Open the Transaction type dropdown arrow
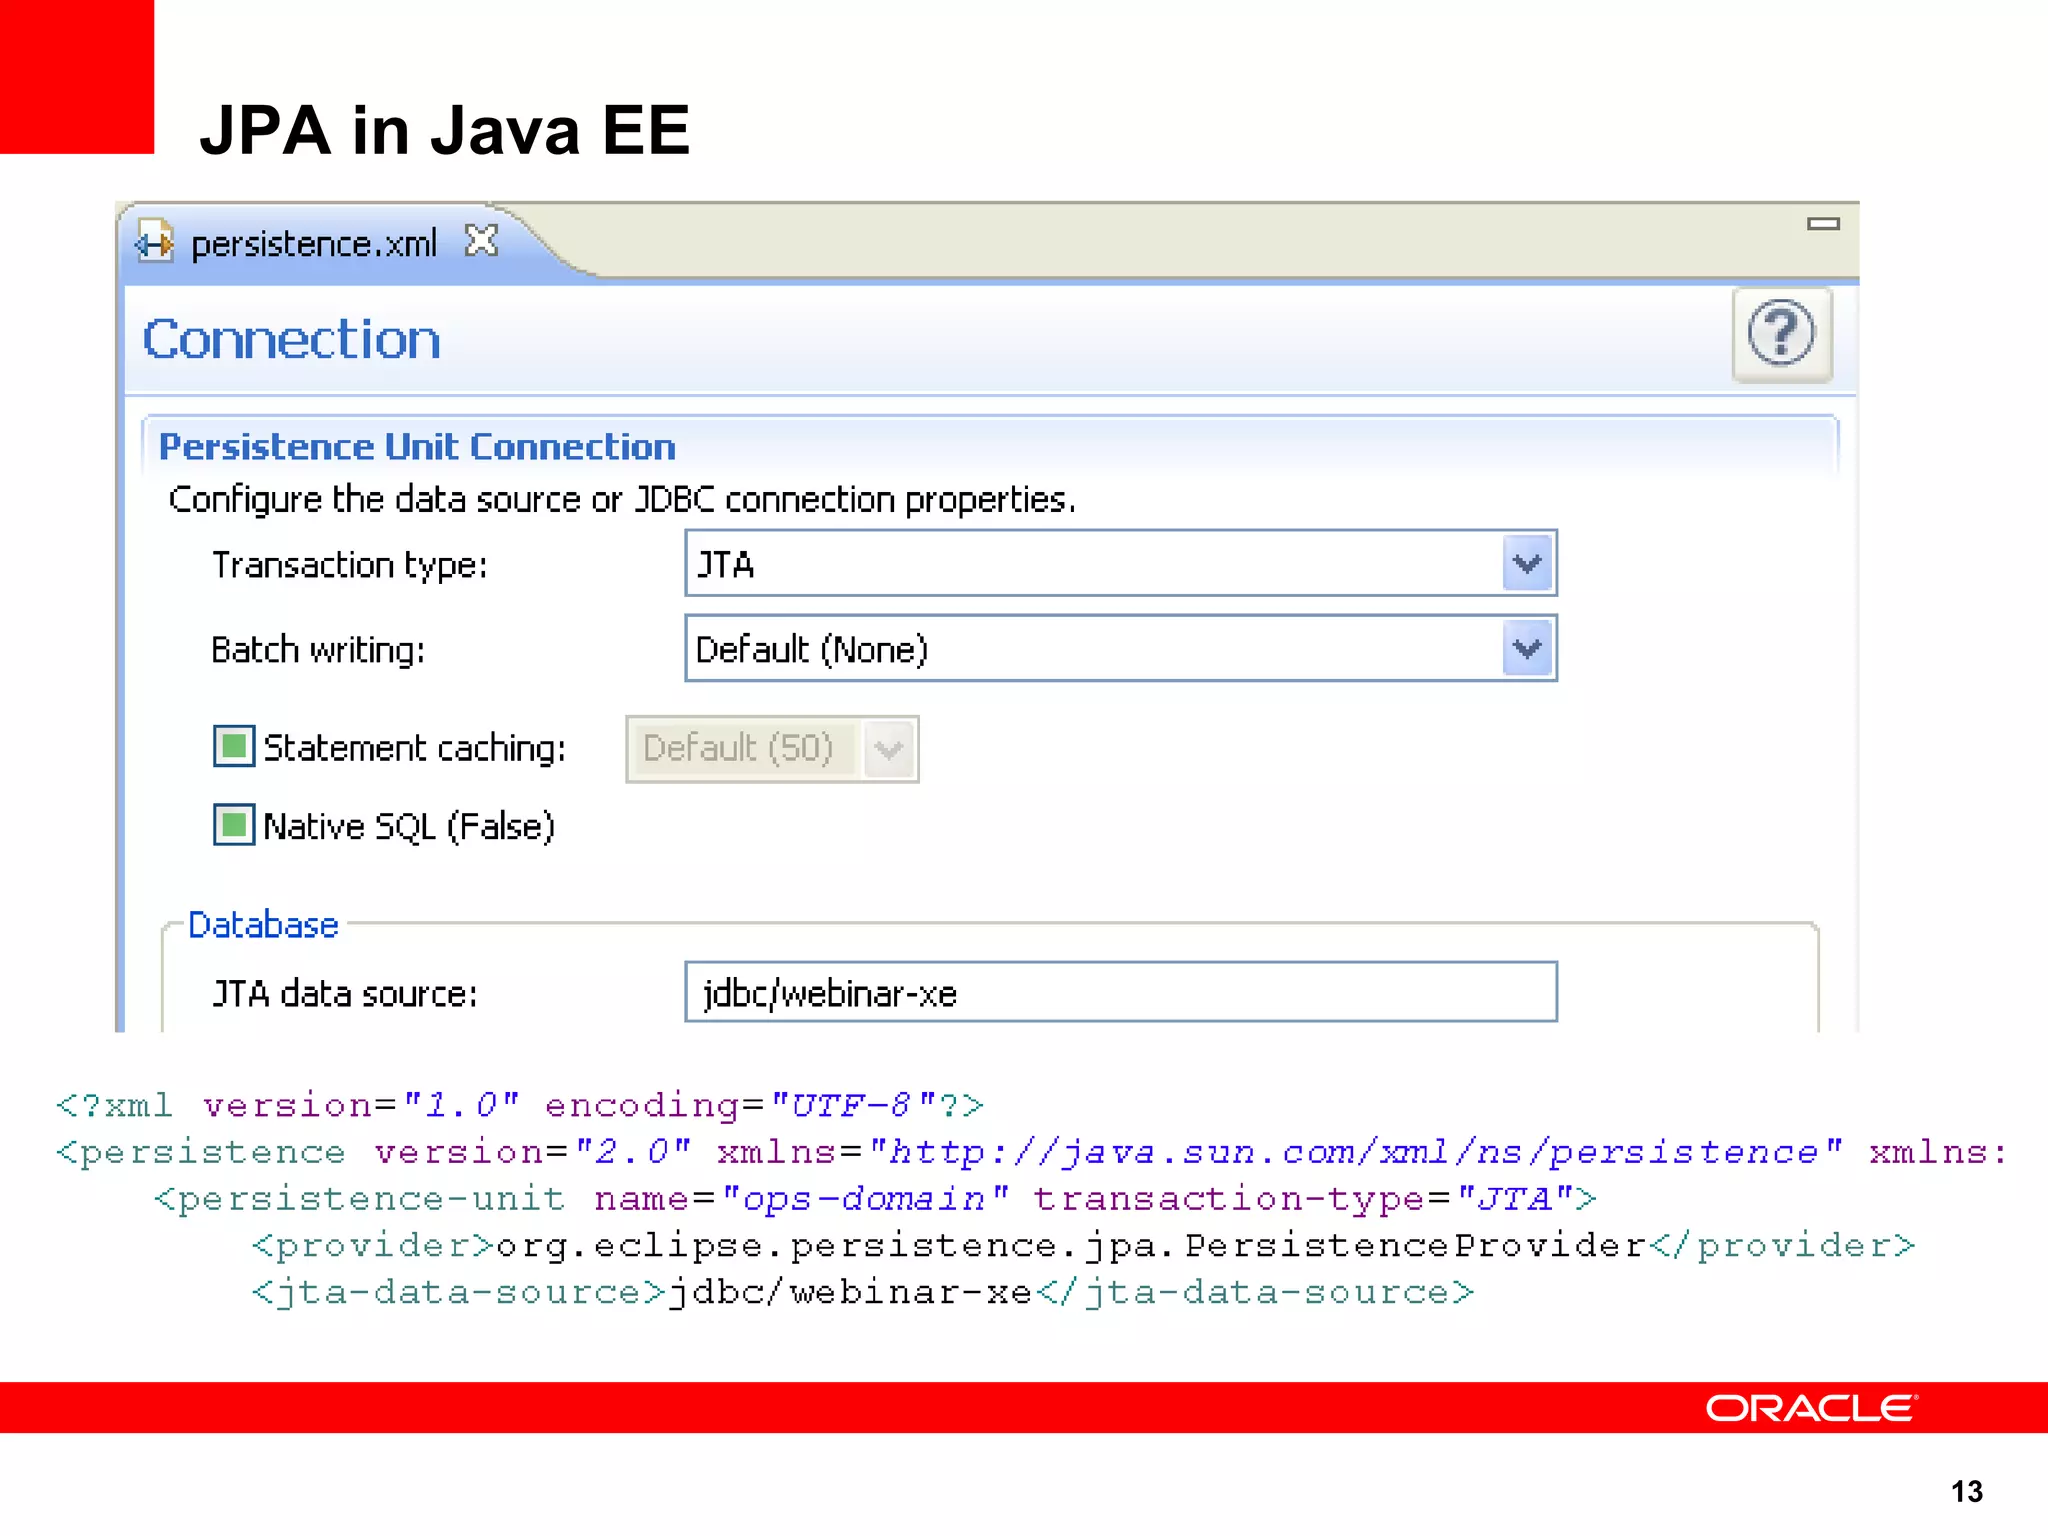This screenshot has height=1536, width=2048. click(x=1527, y=564)
